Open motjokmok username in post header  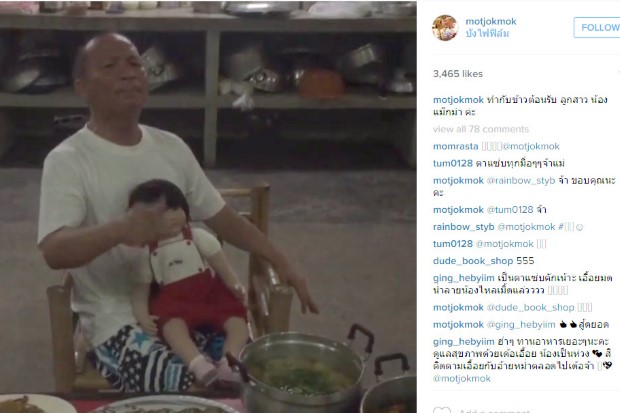(491, 21)
